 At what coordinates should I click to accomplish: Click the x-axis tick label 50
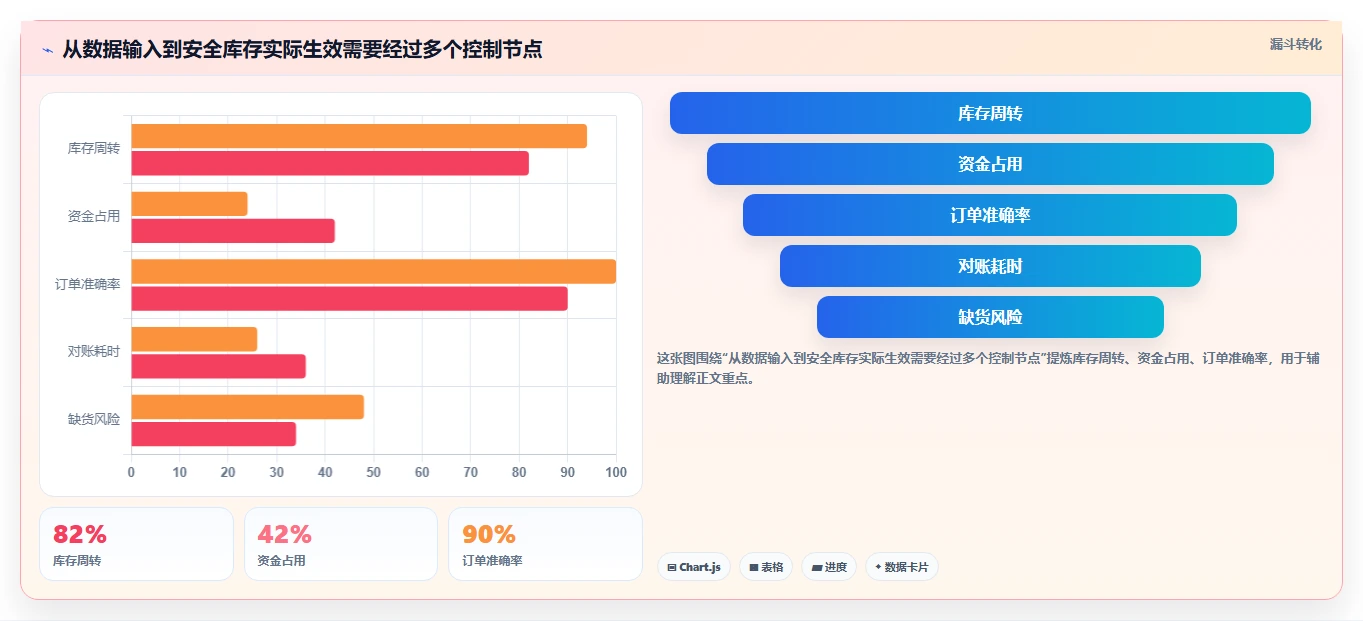pyautogui.click(x=373, y=472)
